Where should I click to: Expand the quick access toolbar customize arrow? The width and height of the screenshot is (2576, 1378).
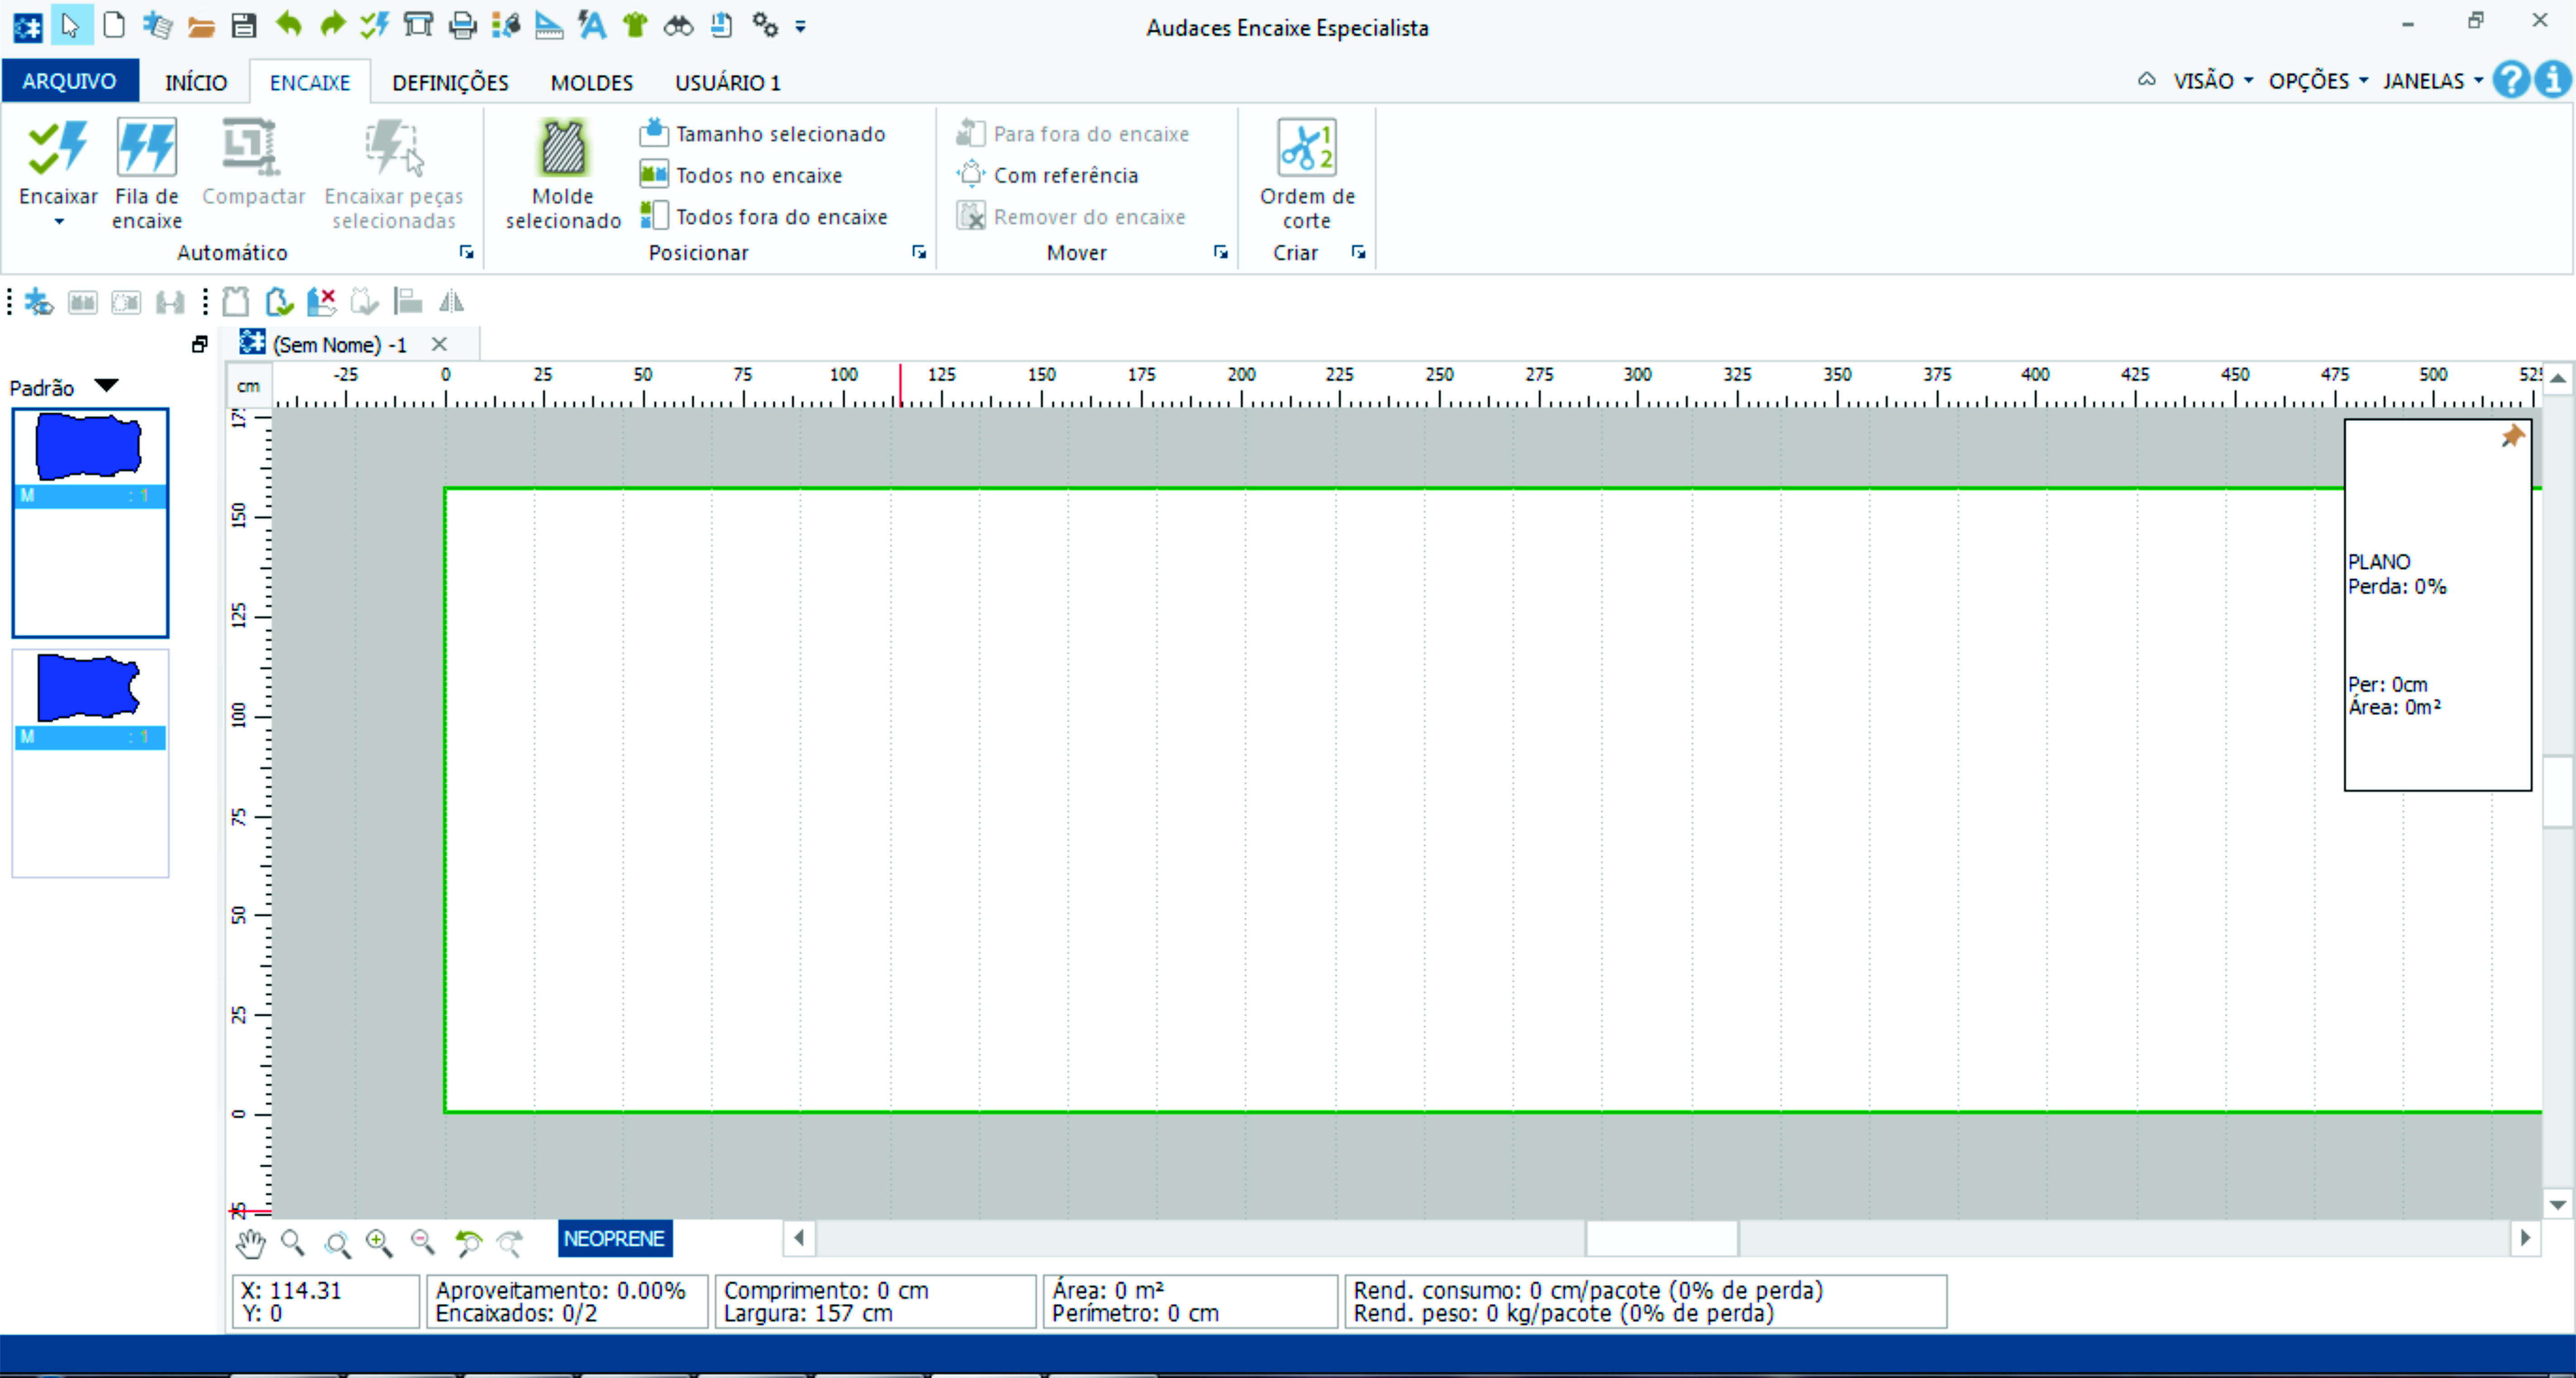[x=800, y=27]
